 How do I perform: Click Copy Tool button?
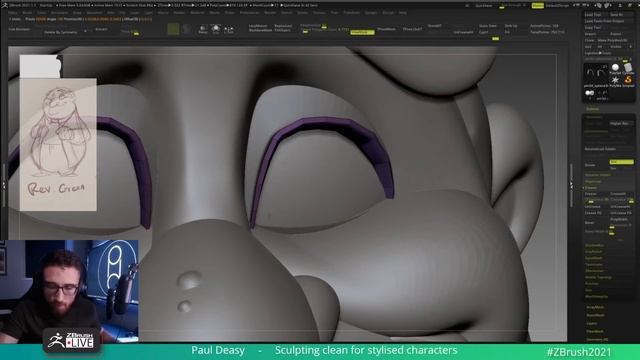[x=593, y=27]
